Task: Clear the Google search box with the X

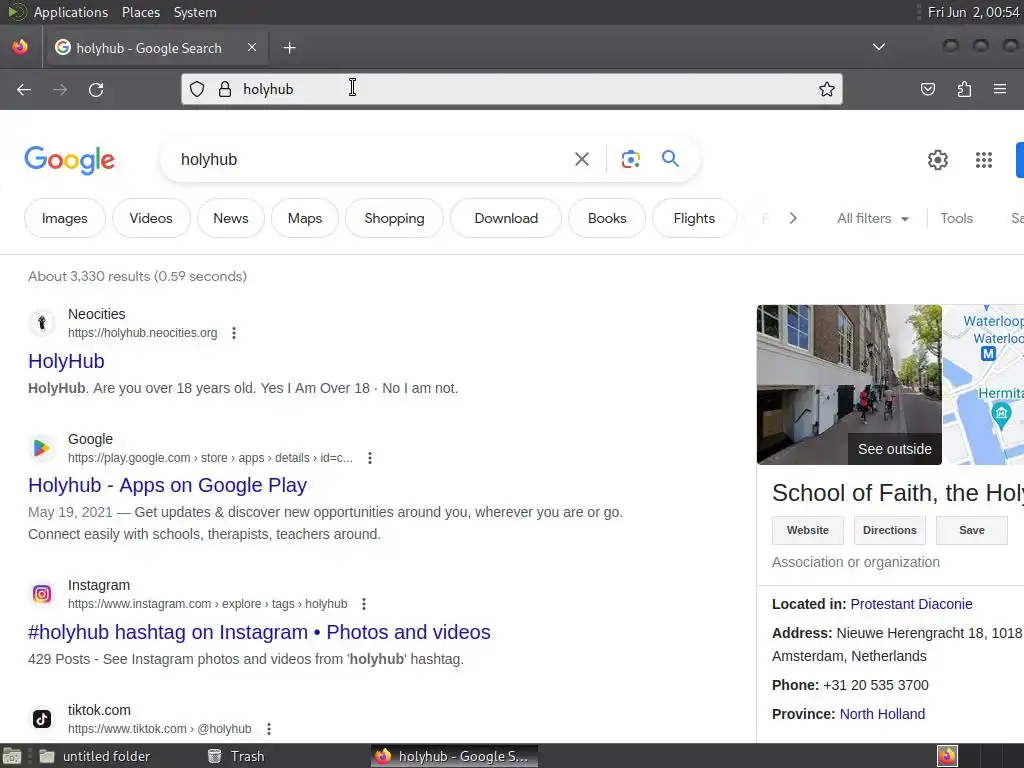Action: [x=581, y=159]
